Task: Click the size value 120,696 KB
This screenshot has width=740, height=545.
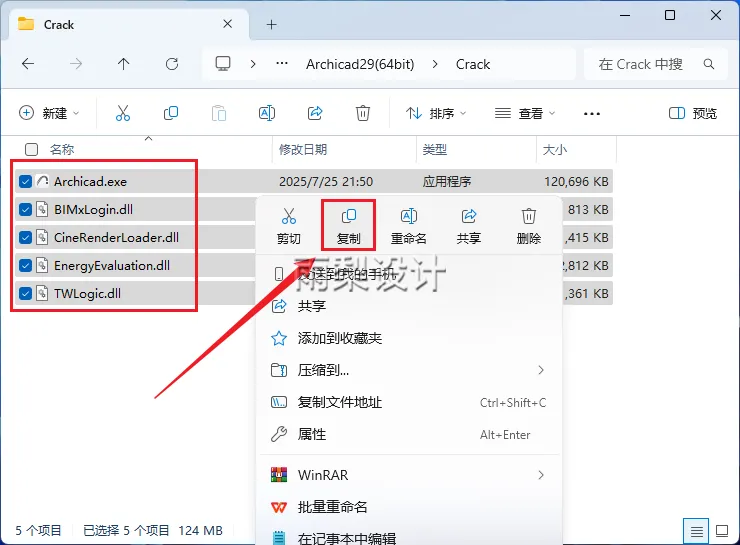Action: tap(576, 181)
